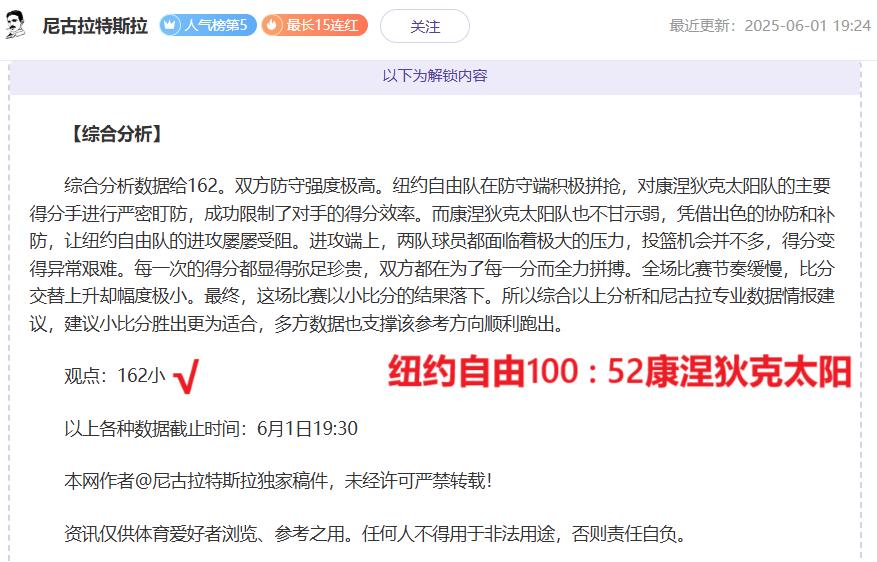Click the sentence 建议小比分胜出更为适合
The width and height of the screenshot is (877, 562).
(x=161, y=323)
